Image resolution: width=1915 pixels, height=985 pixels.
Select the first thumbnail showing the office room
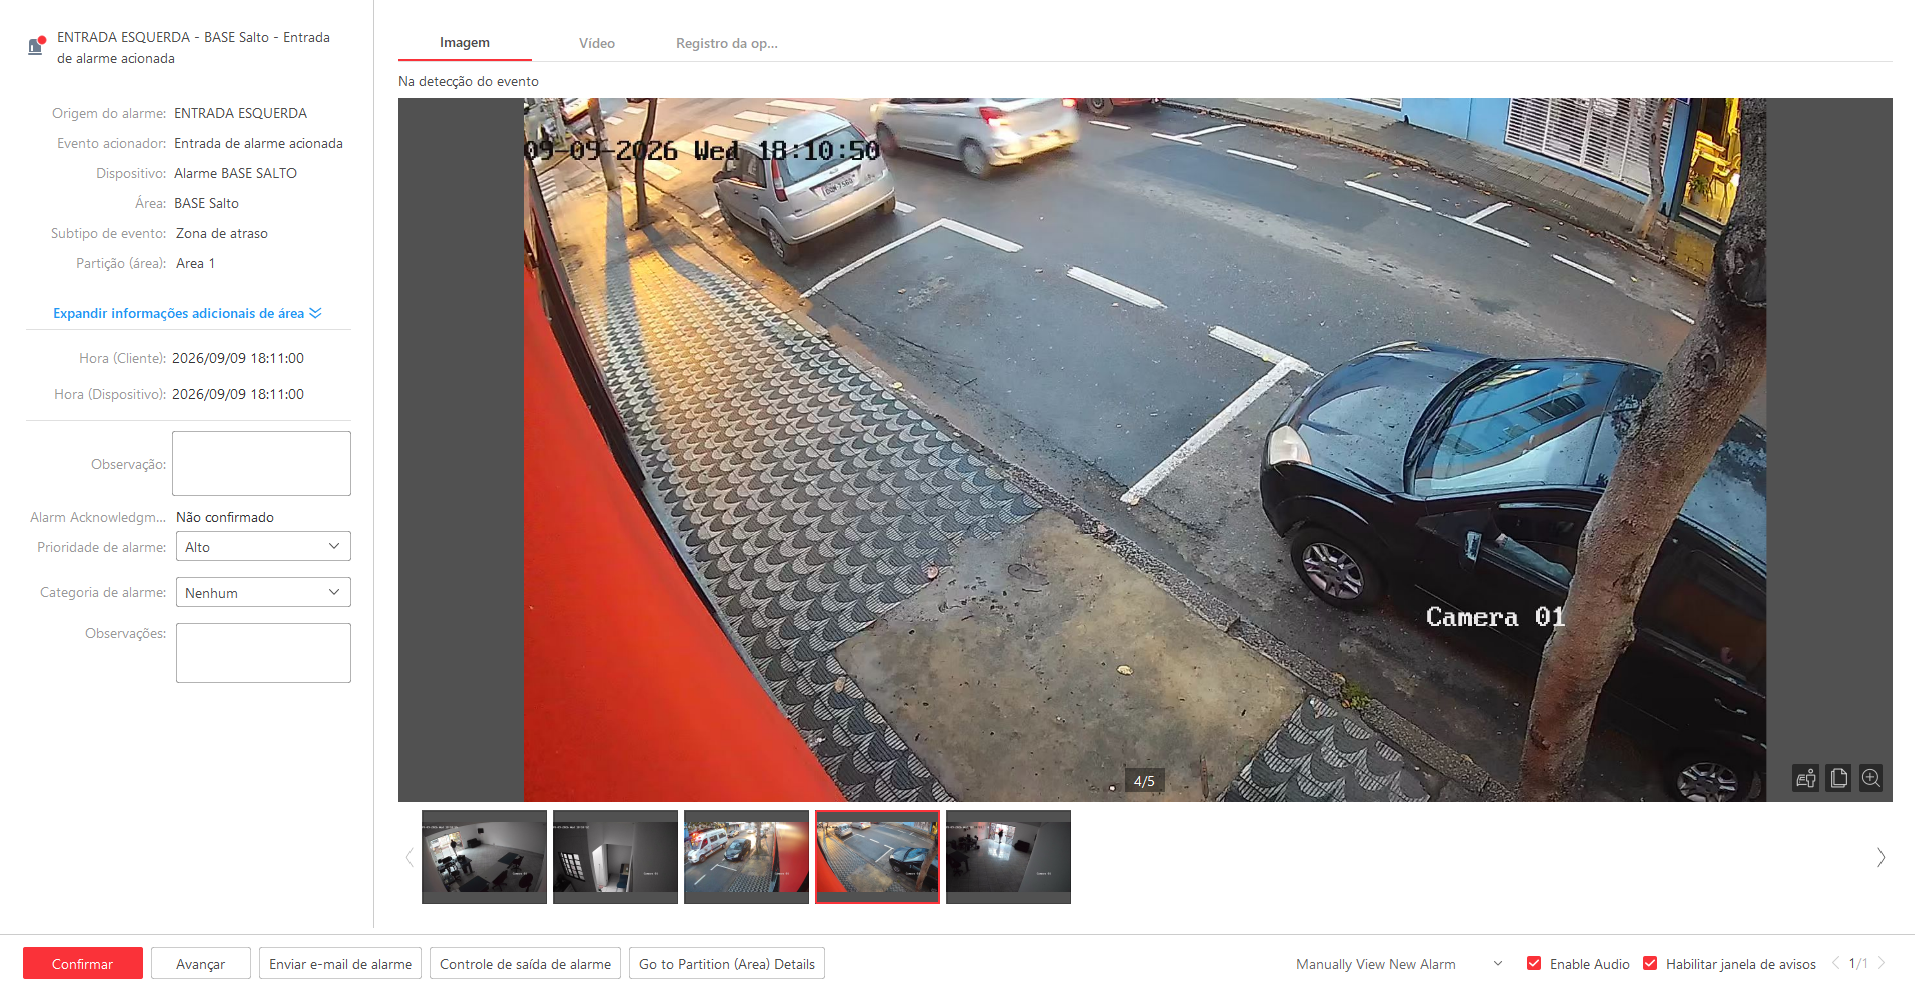[484, 857]
